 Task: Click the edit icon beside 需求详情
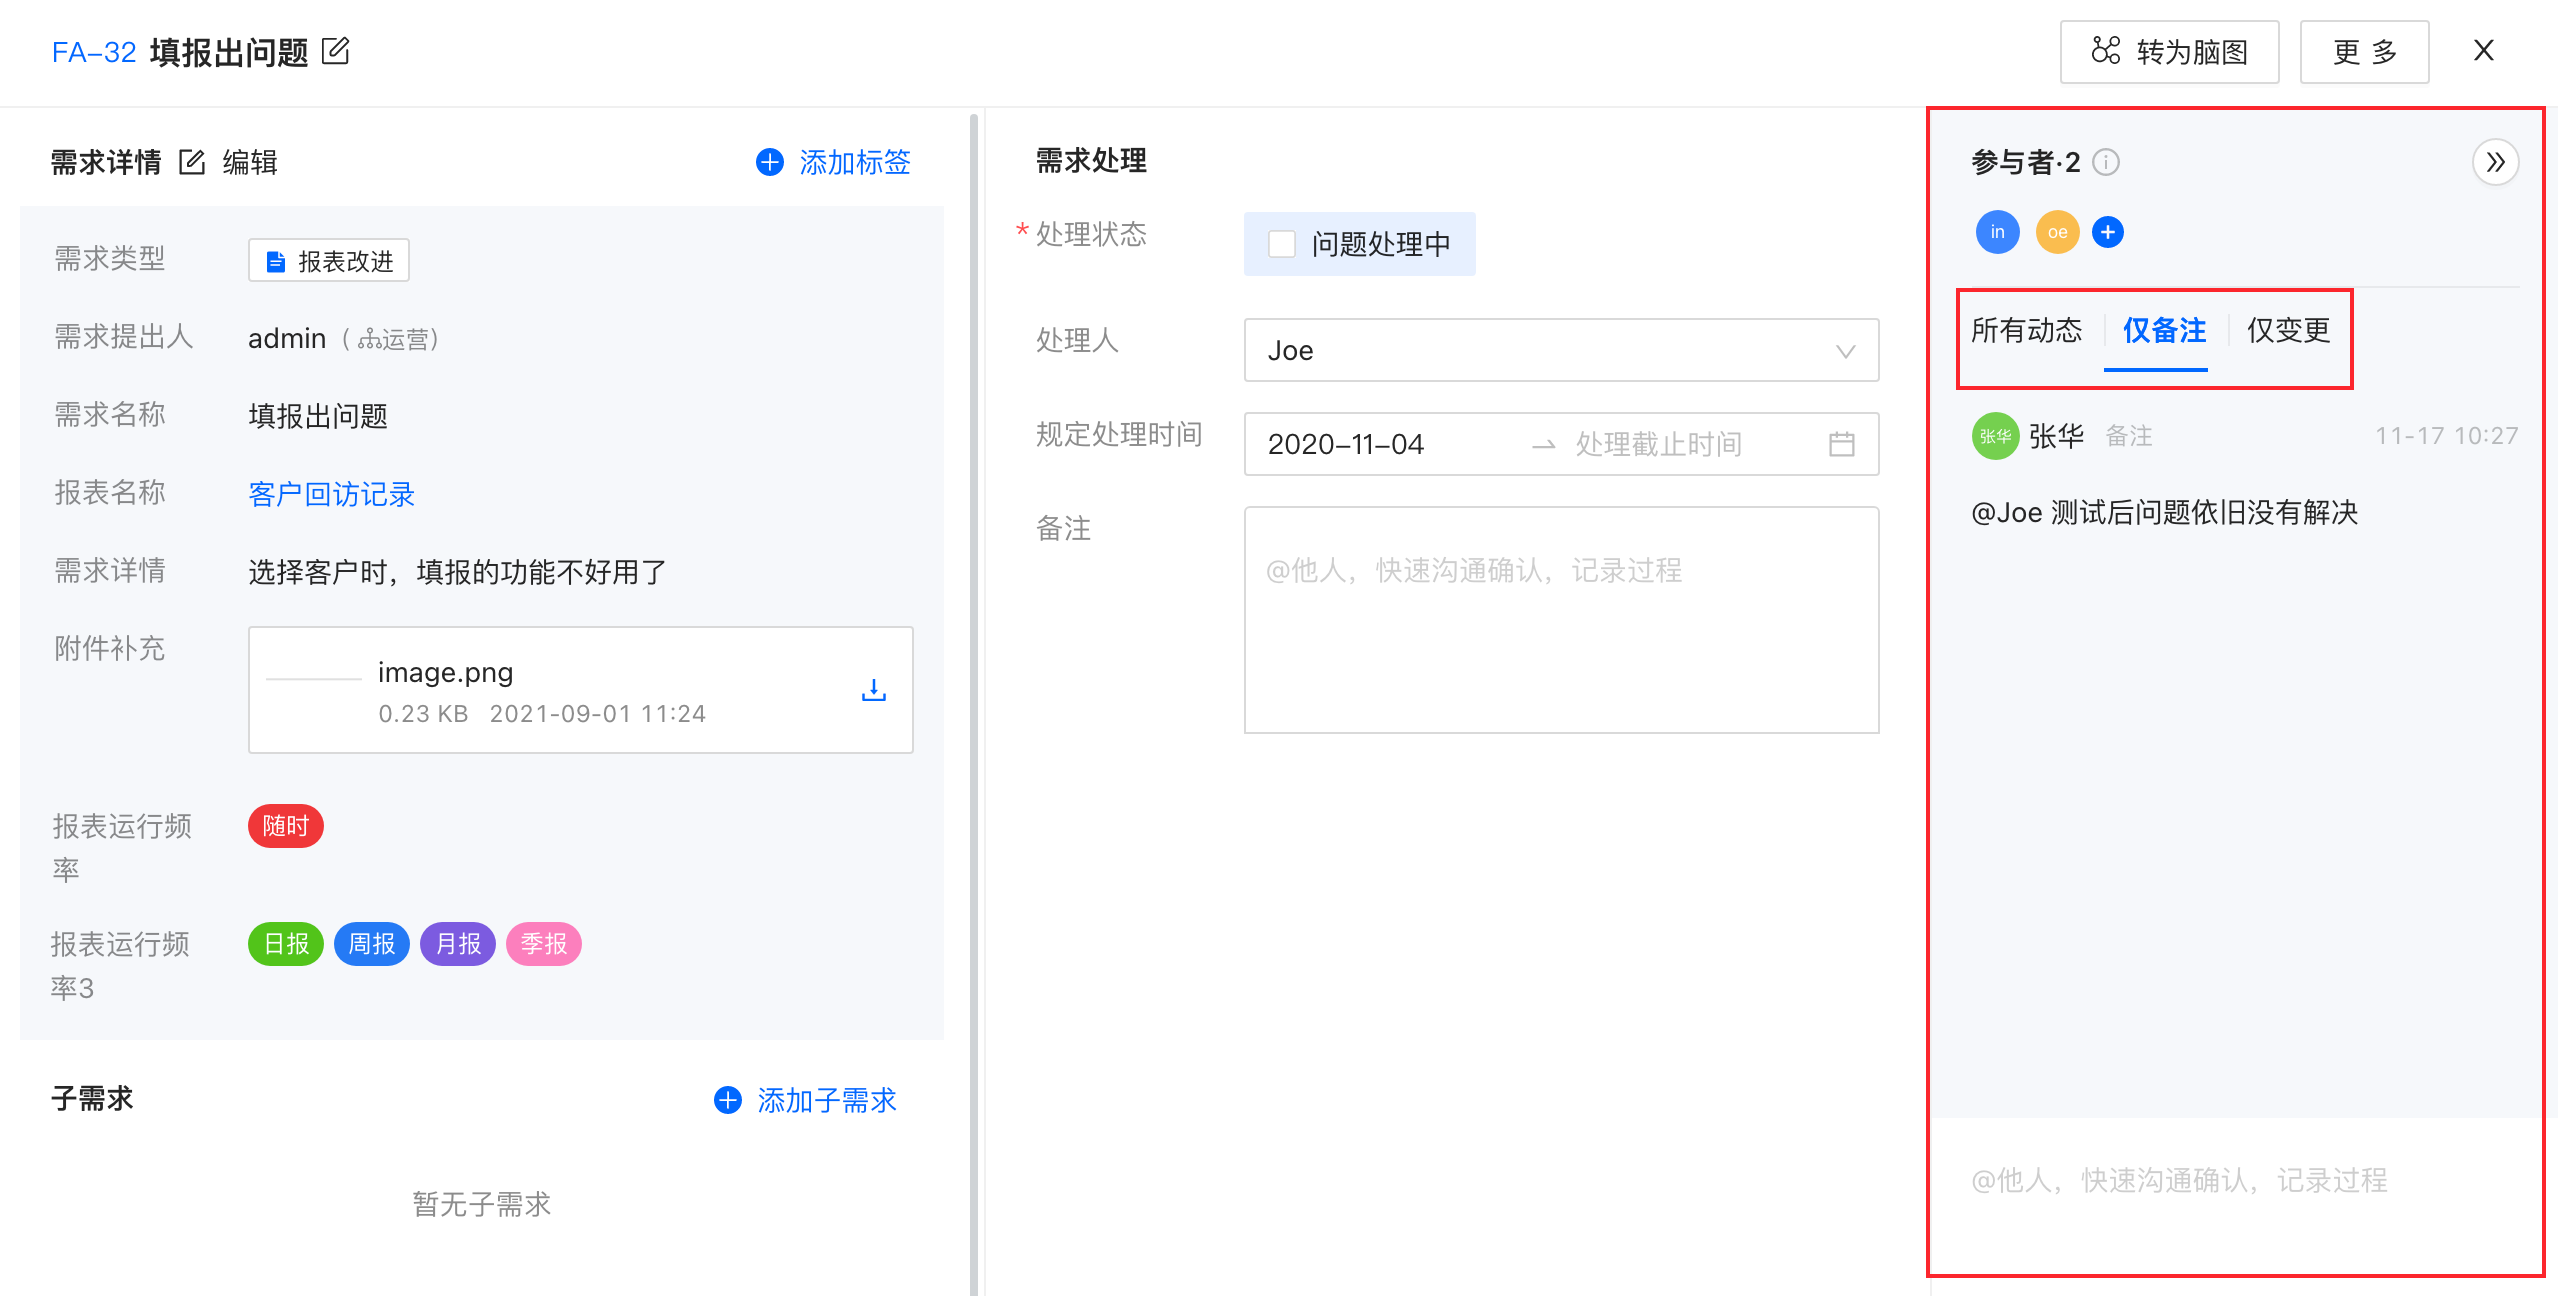coord(192,162)
